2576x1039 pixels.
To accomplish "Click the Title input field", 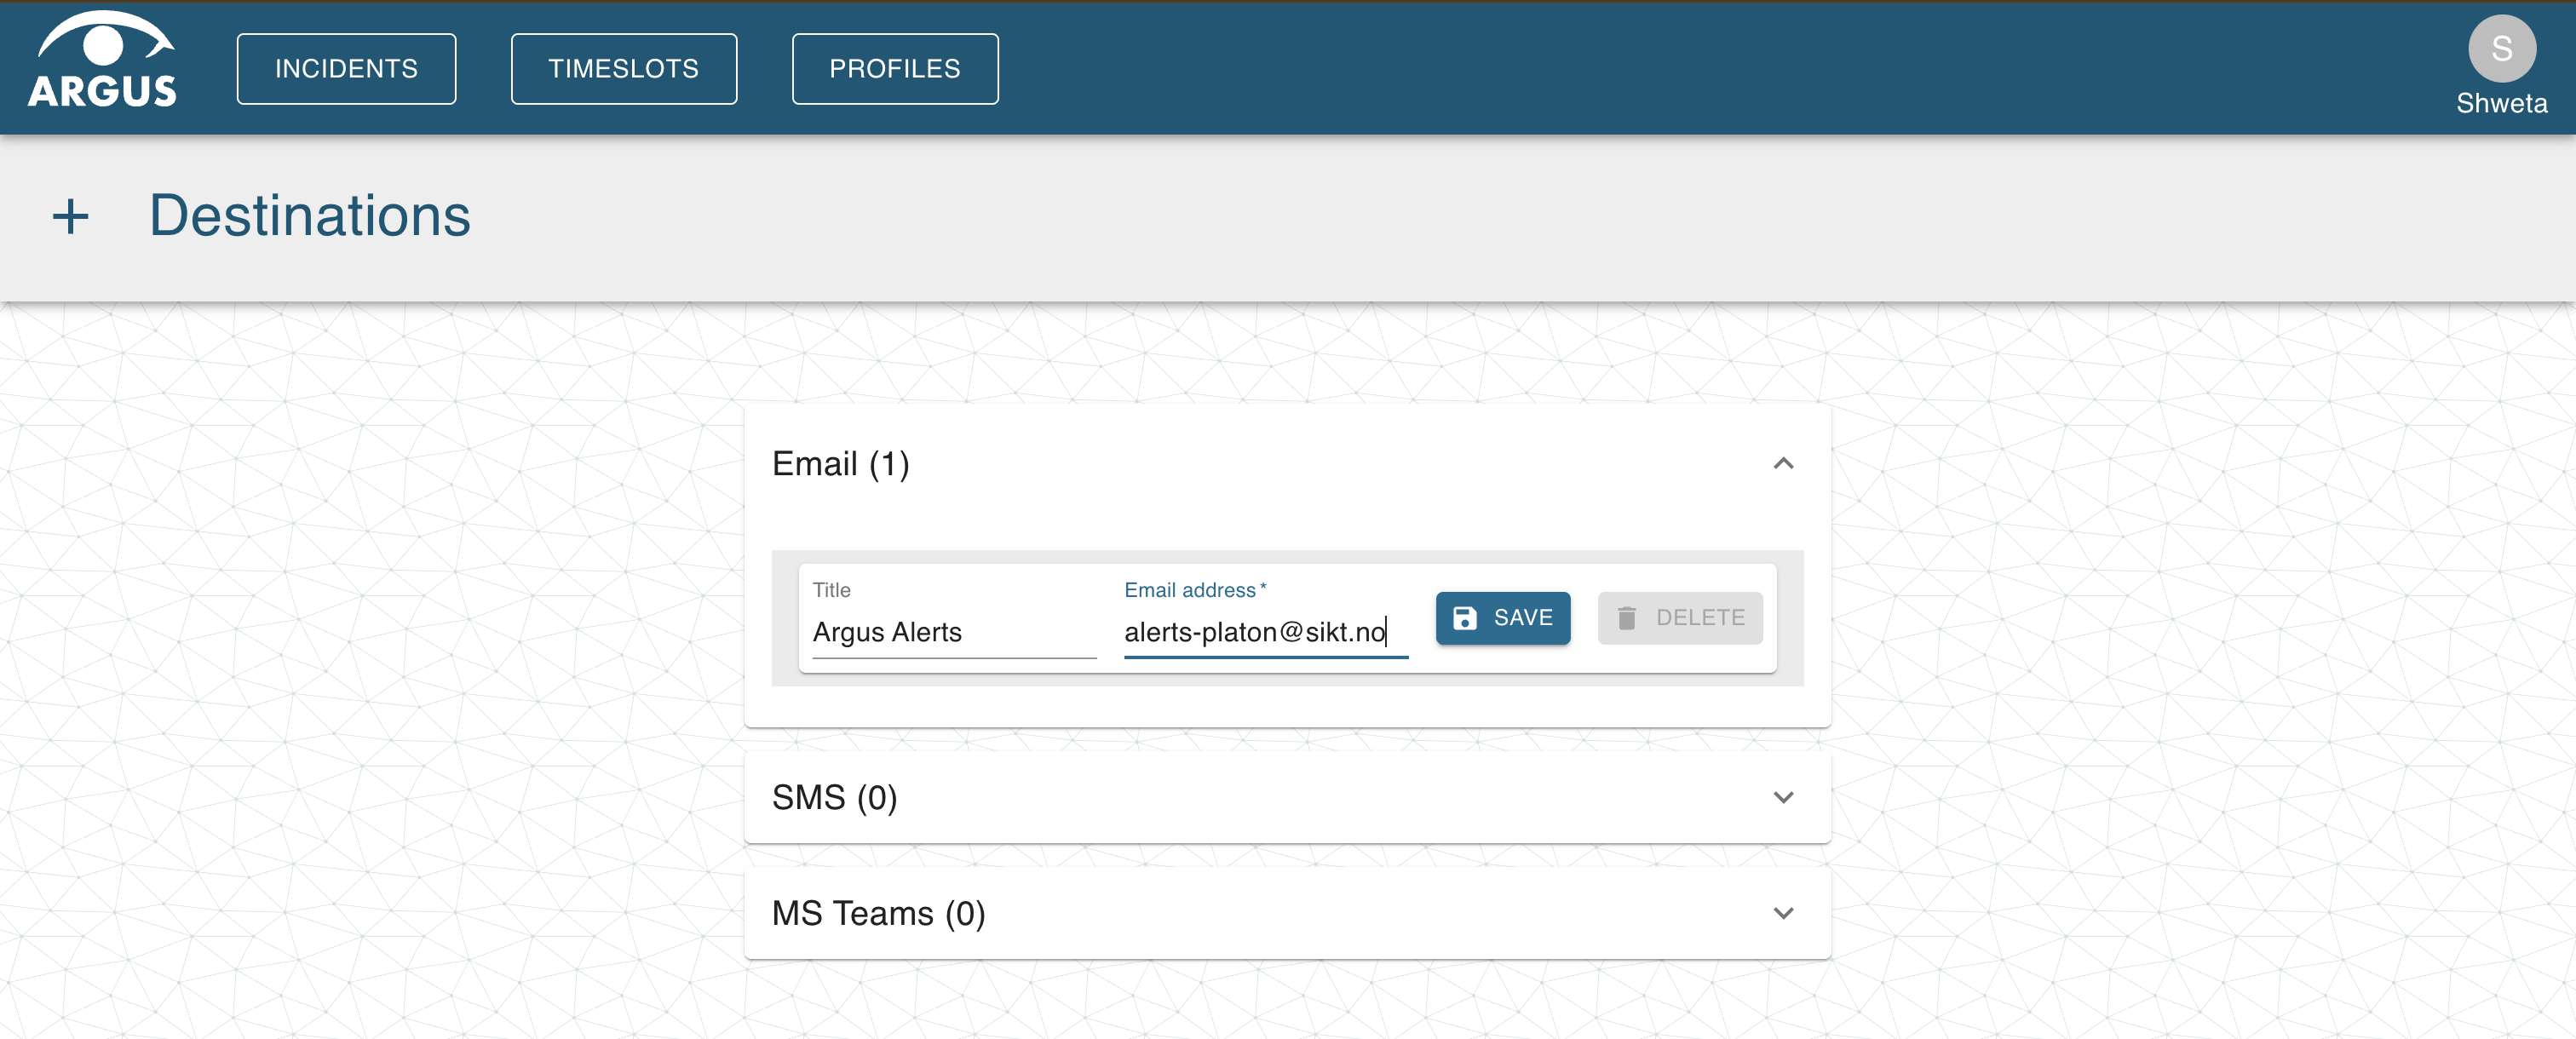I will [953, 630].
